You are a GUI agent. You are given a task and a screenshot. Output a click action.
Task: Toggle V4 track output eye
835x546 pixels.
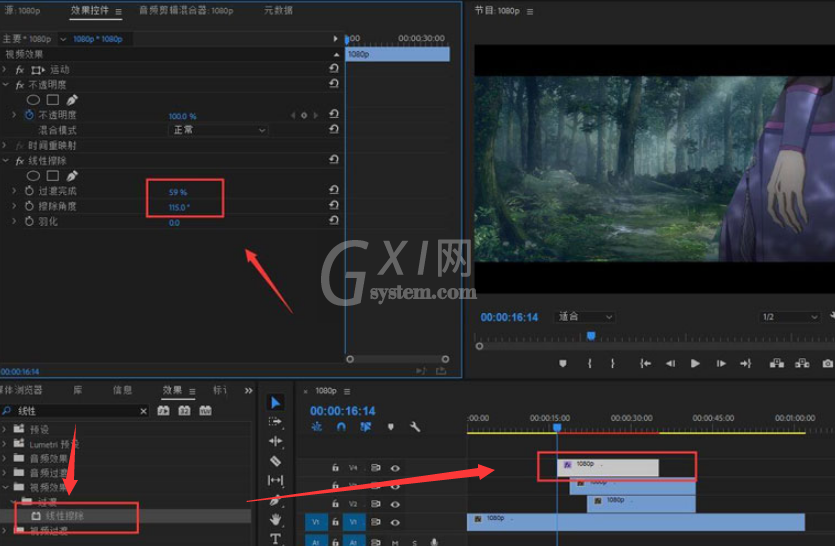click(395, 468)
